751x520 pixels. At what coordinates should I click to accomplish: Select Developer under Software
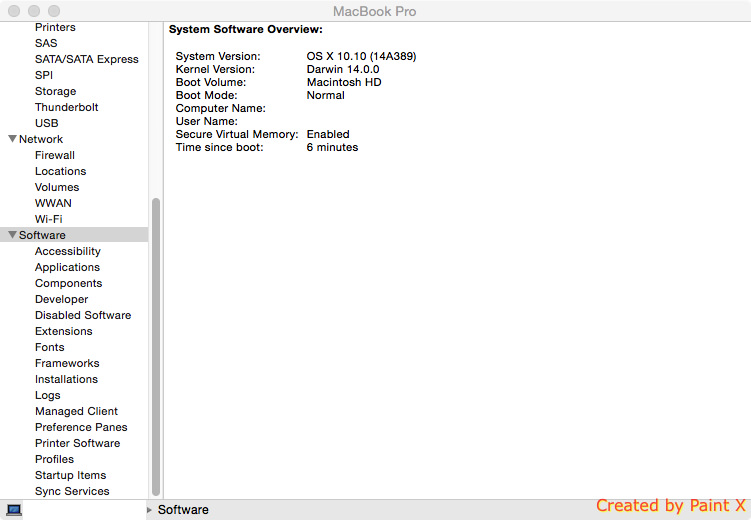tap(61, 299)
